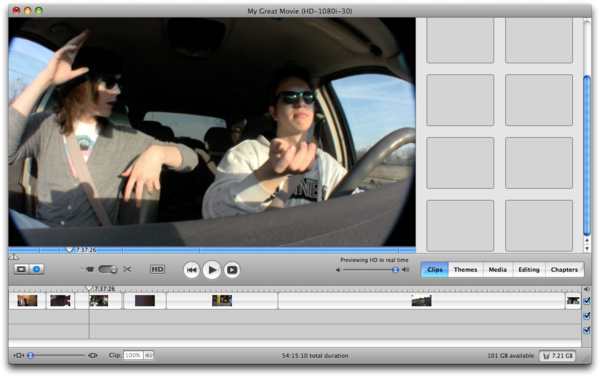Empty the trash showing 7.21 GB
The image size is (600, 377).
pos(558,356)
